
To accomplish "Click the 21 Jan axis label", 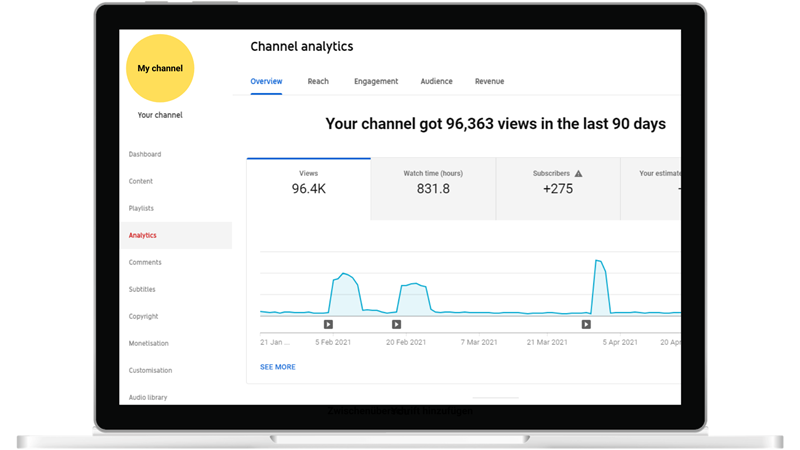I will 274,342.
